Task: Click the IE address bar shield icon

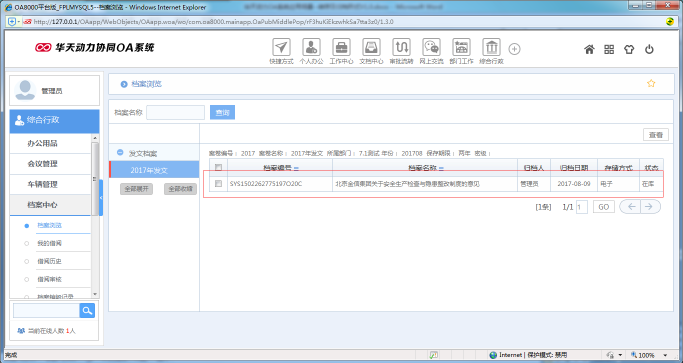Action: (12, 21)
